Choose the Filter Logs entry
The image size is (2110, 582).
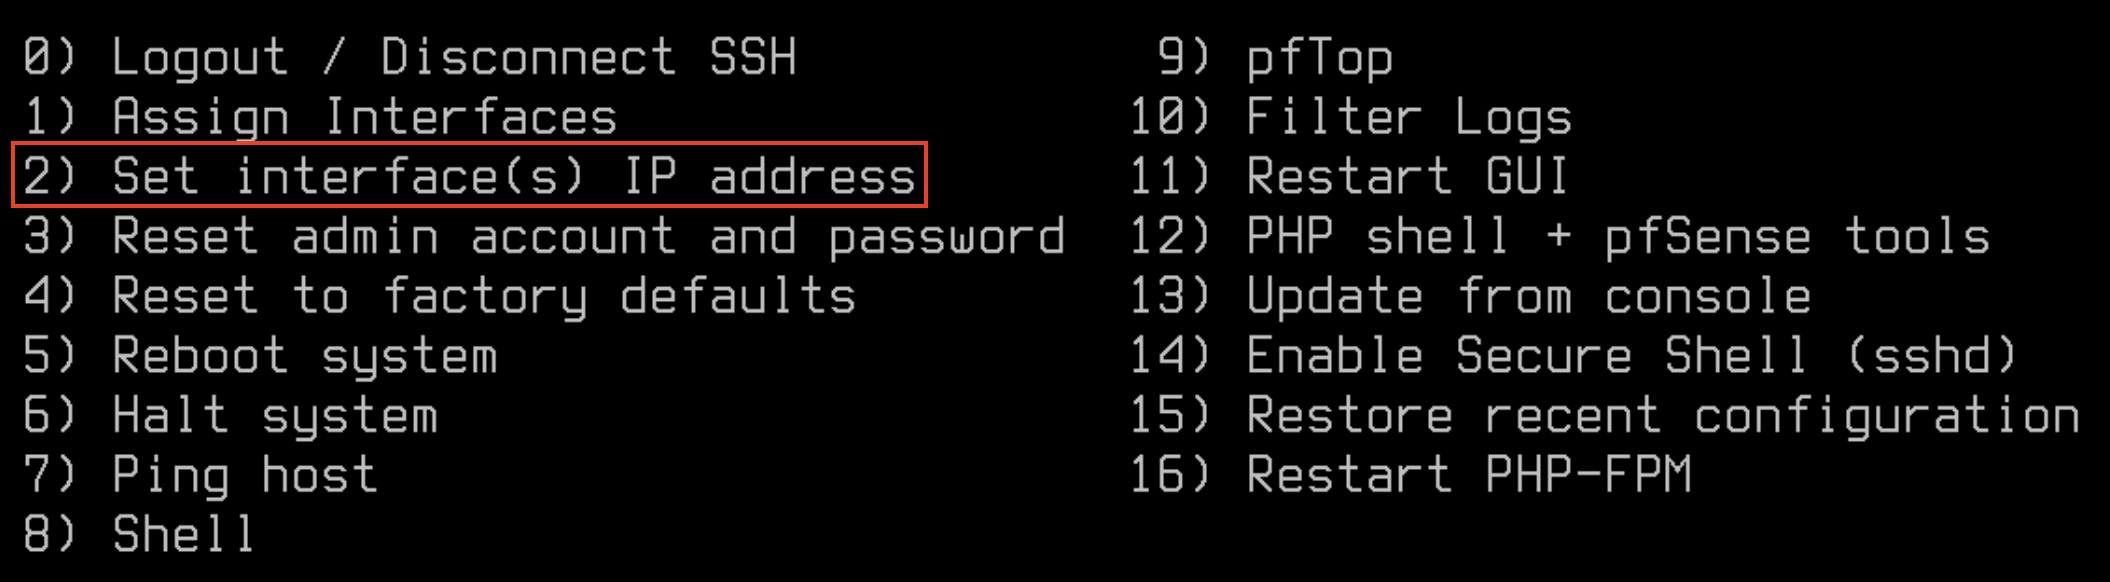[x=1408, y=117]
